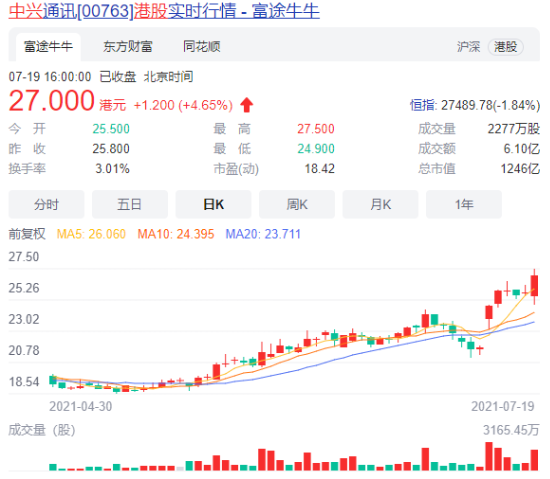This screenshot has width=550, height=479.
Task: Switch to the 富途牛牛 source tab
Action: click(48, 47)
